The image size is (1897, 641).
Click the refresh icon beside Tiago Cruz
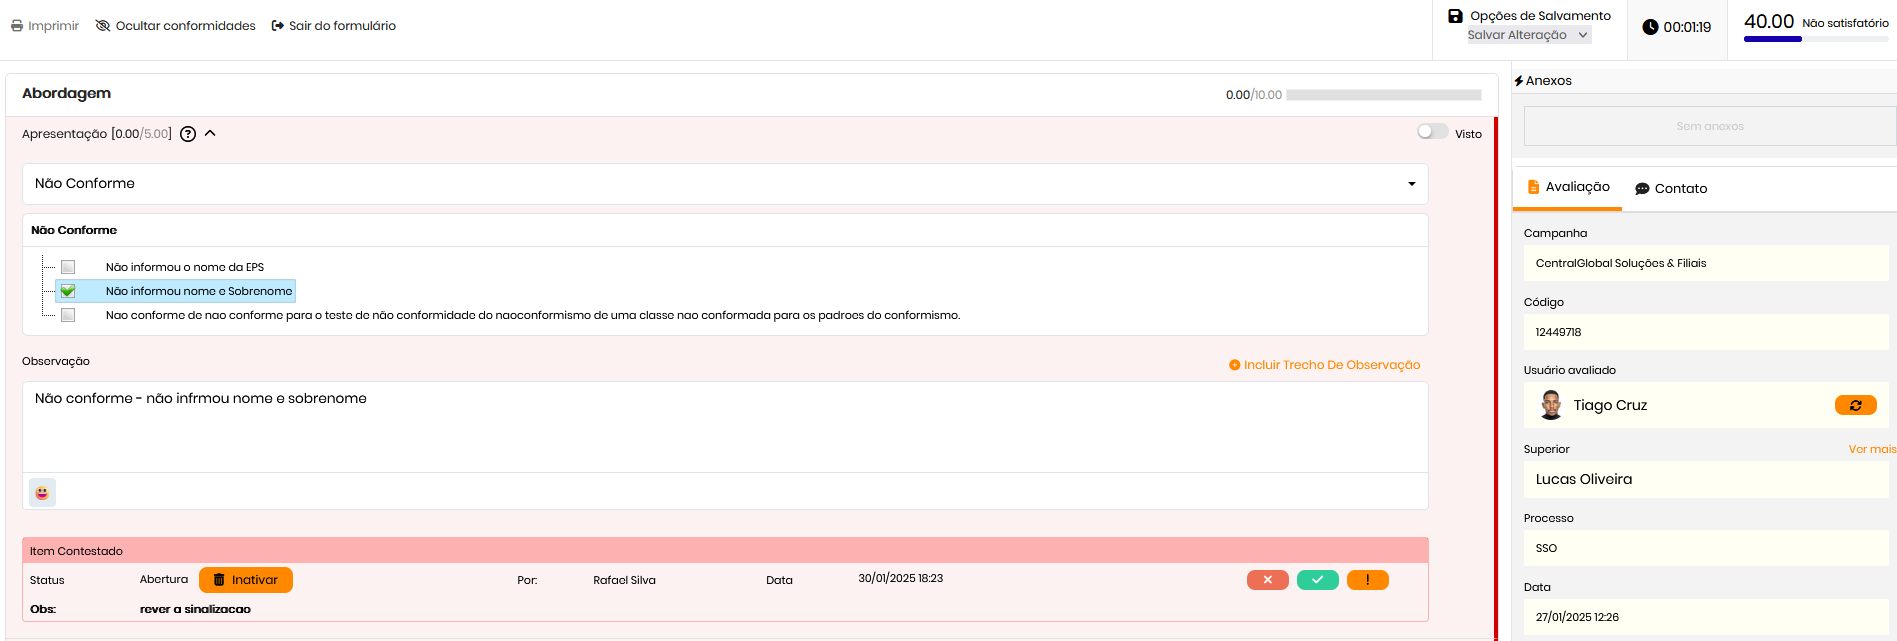pos(1855,405)
